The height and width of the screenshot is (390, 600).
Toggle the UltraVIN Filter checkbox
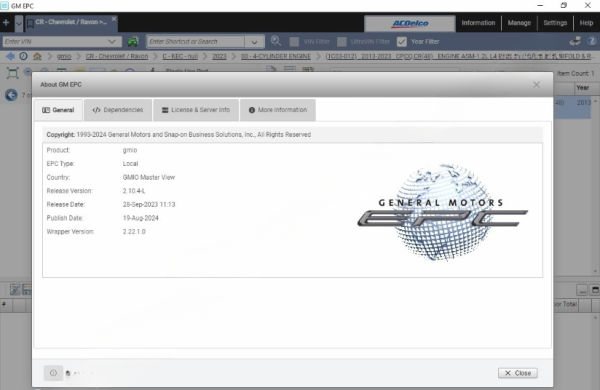[x=342, y=42]
